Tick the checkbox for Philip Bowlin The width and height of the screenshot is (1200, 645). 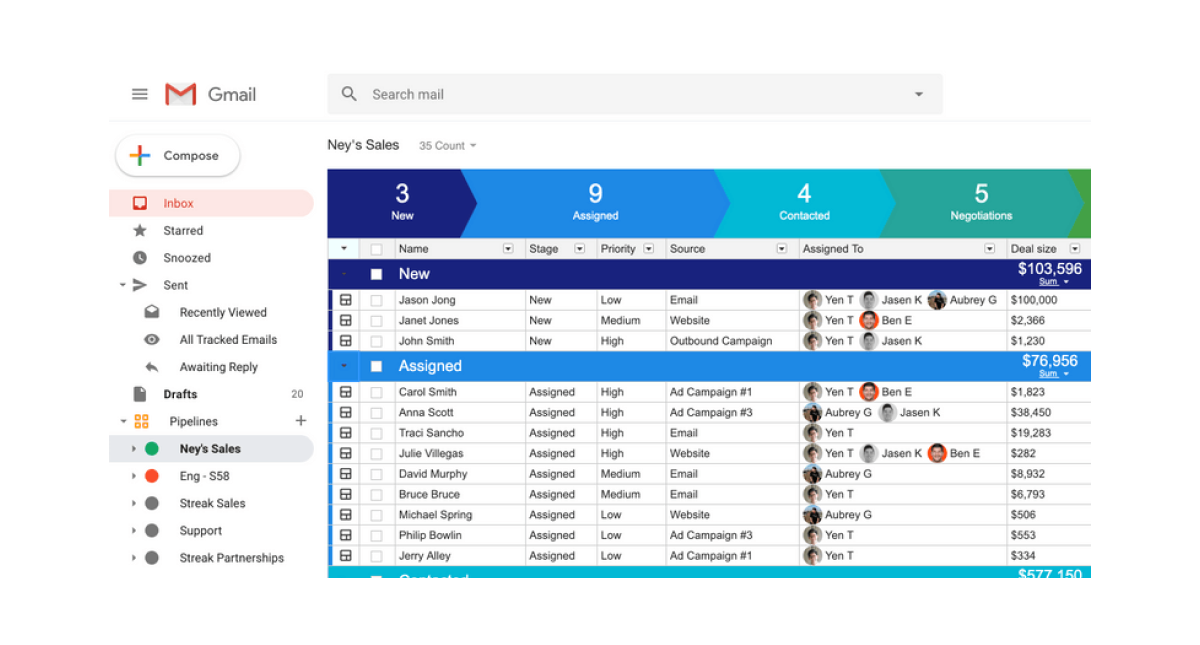pos(376,535)
